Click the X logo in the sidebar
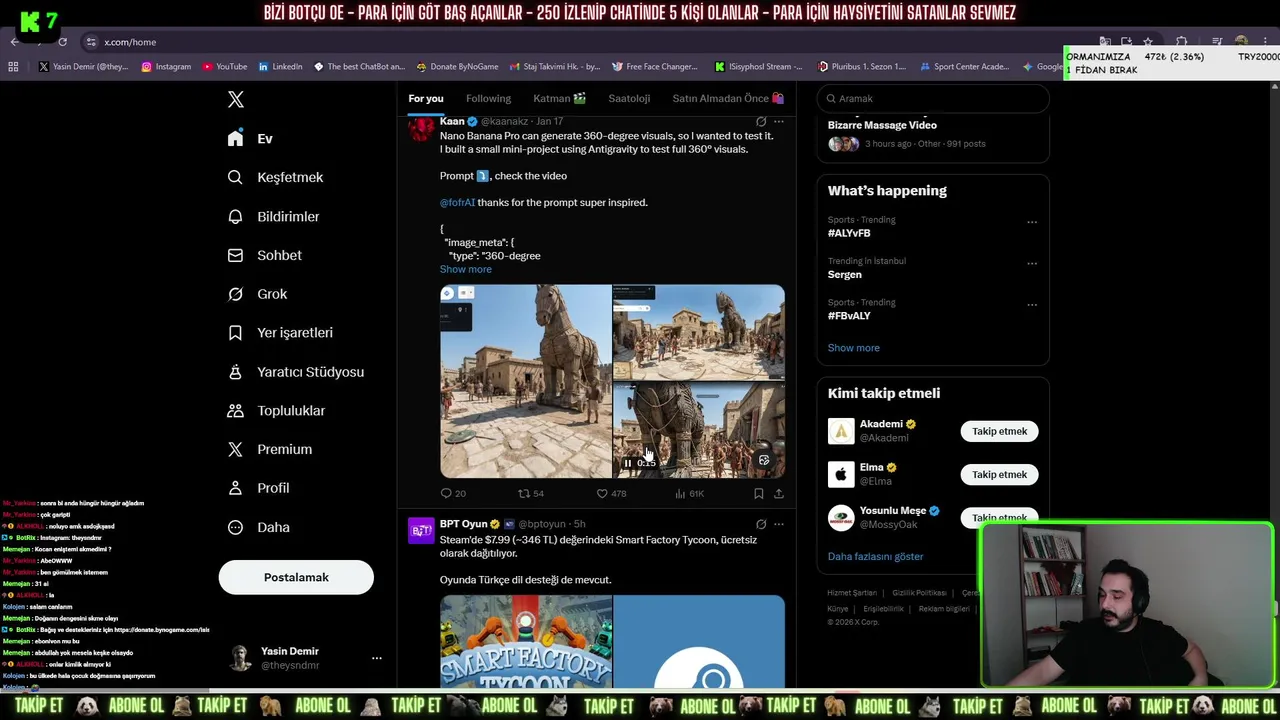The width and height of the screenshot is (1280, 720). [236, 99]
